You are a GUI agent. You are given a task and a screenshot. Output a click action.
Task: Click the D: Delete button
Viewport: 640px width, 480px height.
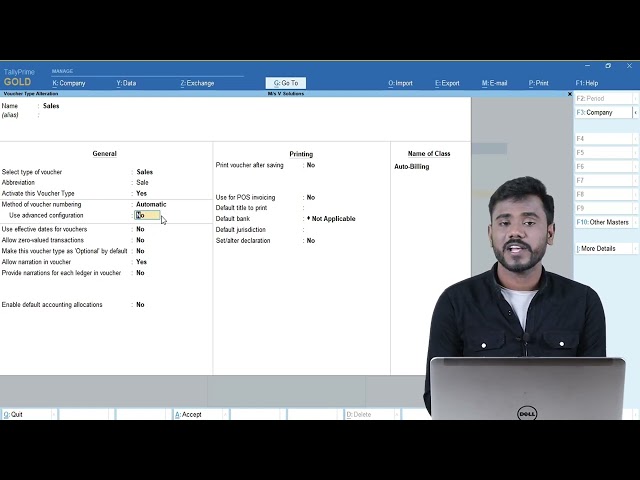point(371,414)
